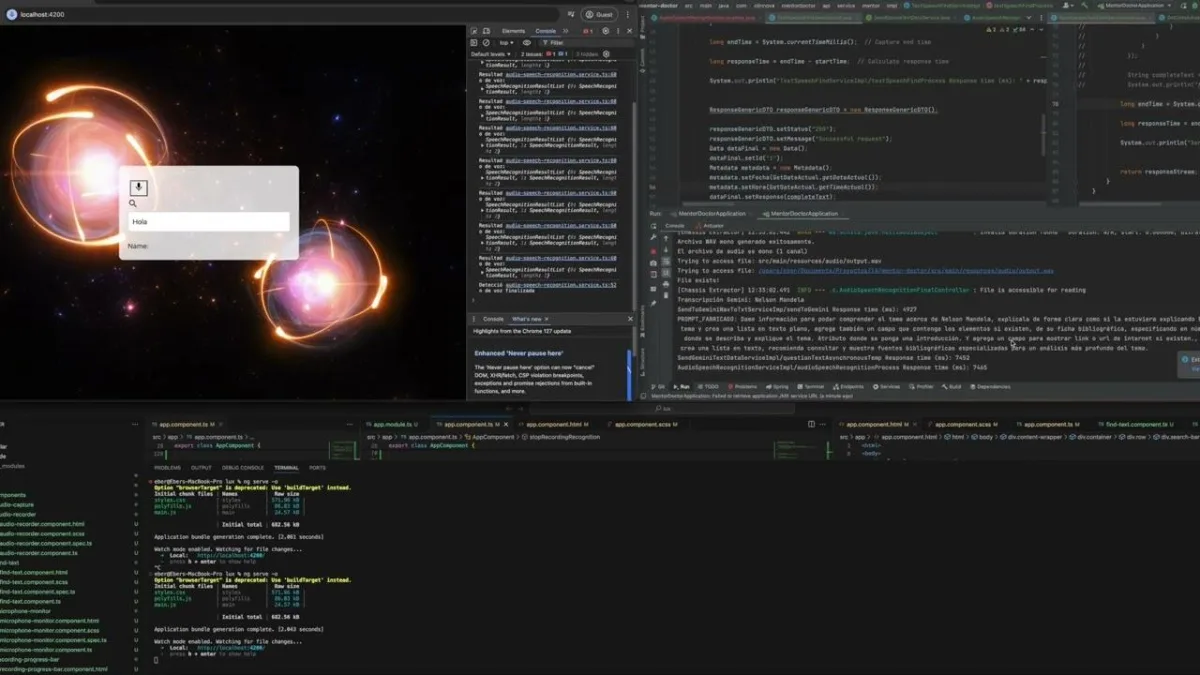Open microphone-monitor.component.html in the file tree

point(50,621)
